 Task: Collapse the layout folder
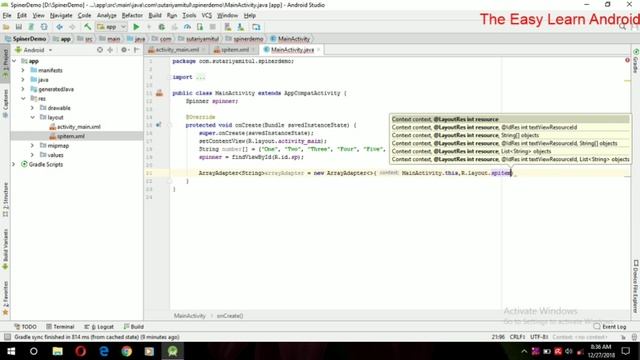click(x=32, y=117)
